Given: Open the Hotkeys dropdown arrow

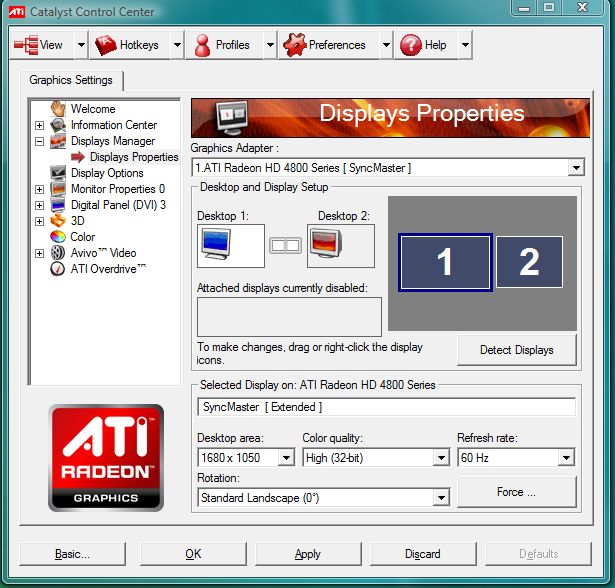Looking at the screenshot, I should click(177, 45).
